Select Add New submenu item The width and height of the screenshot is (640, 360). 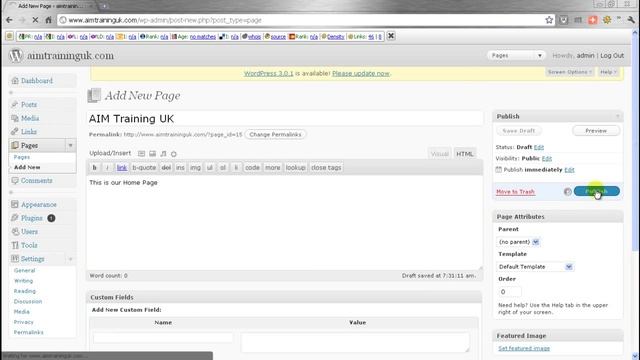click(27, 167)
